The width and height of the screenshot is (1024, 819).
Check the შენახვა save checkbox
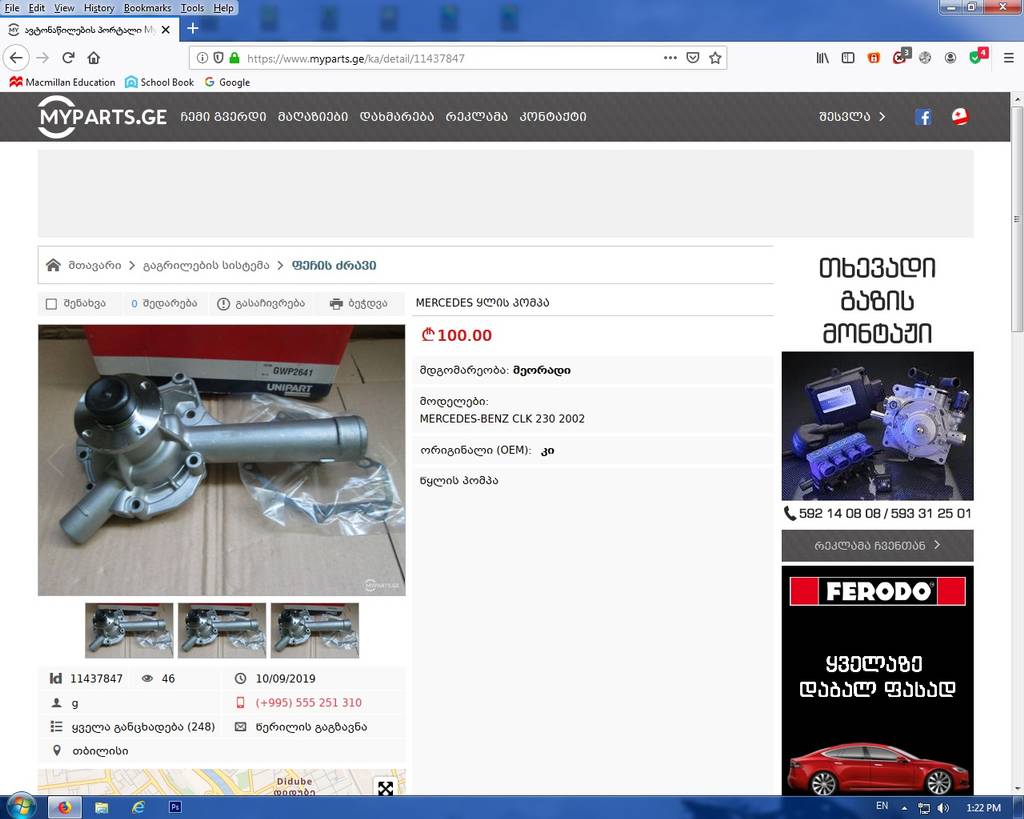pyautogui.click(x=52, y=304)
